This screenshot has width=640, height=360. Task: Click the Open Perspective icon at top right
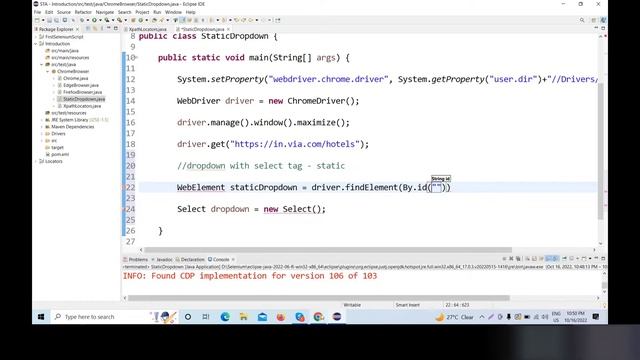[594, 20]
